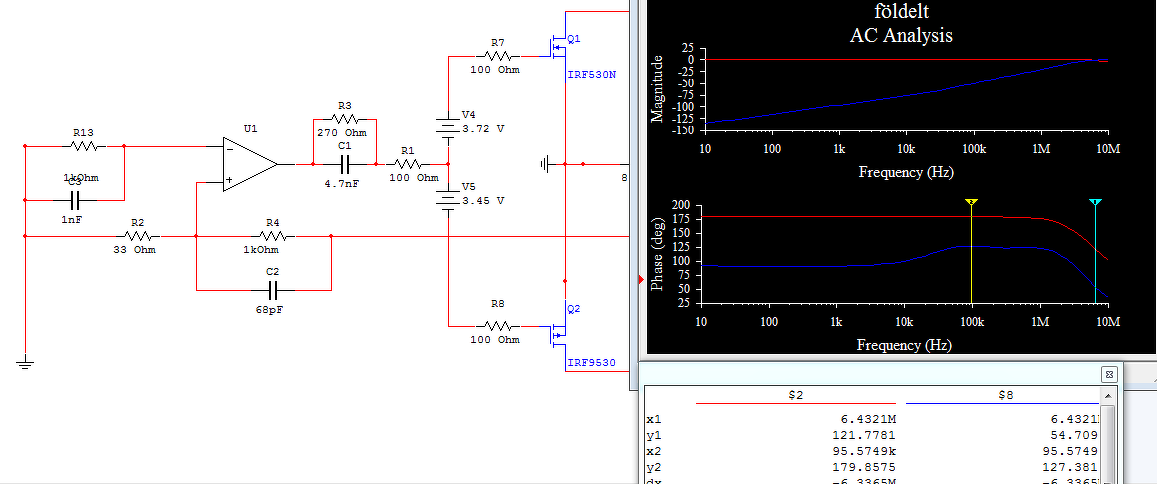
Task: Select resistor R8 symbol
Action: point(498,325)
